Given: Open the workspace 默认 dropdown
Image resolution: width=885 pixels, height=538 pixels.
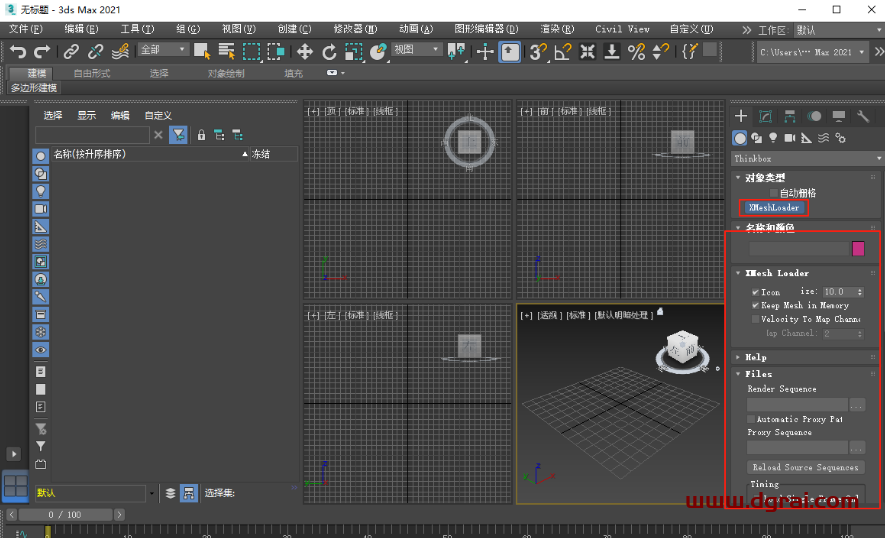Looking at the screenshot, I should coord(839,30).
